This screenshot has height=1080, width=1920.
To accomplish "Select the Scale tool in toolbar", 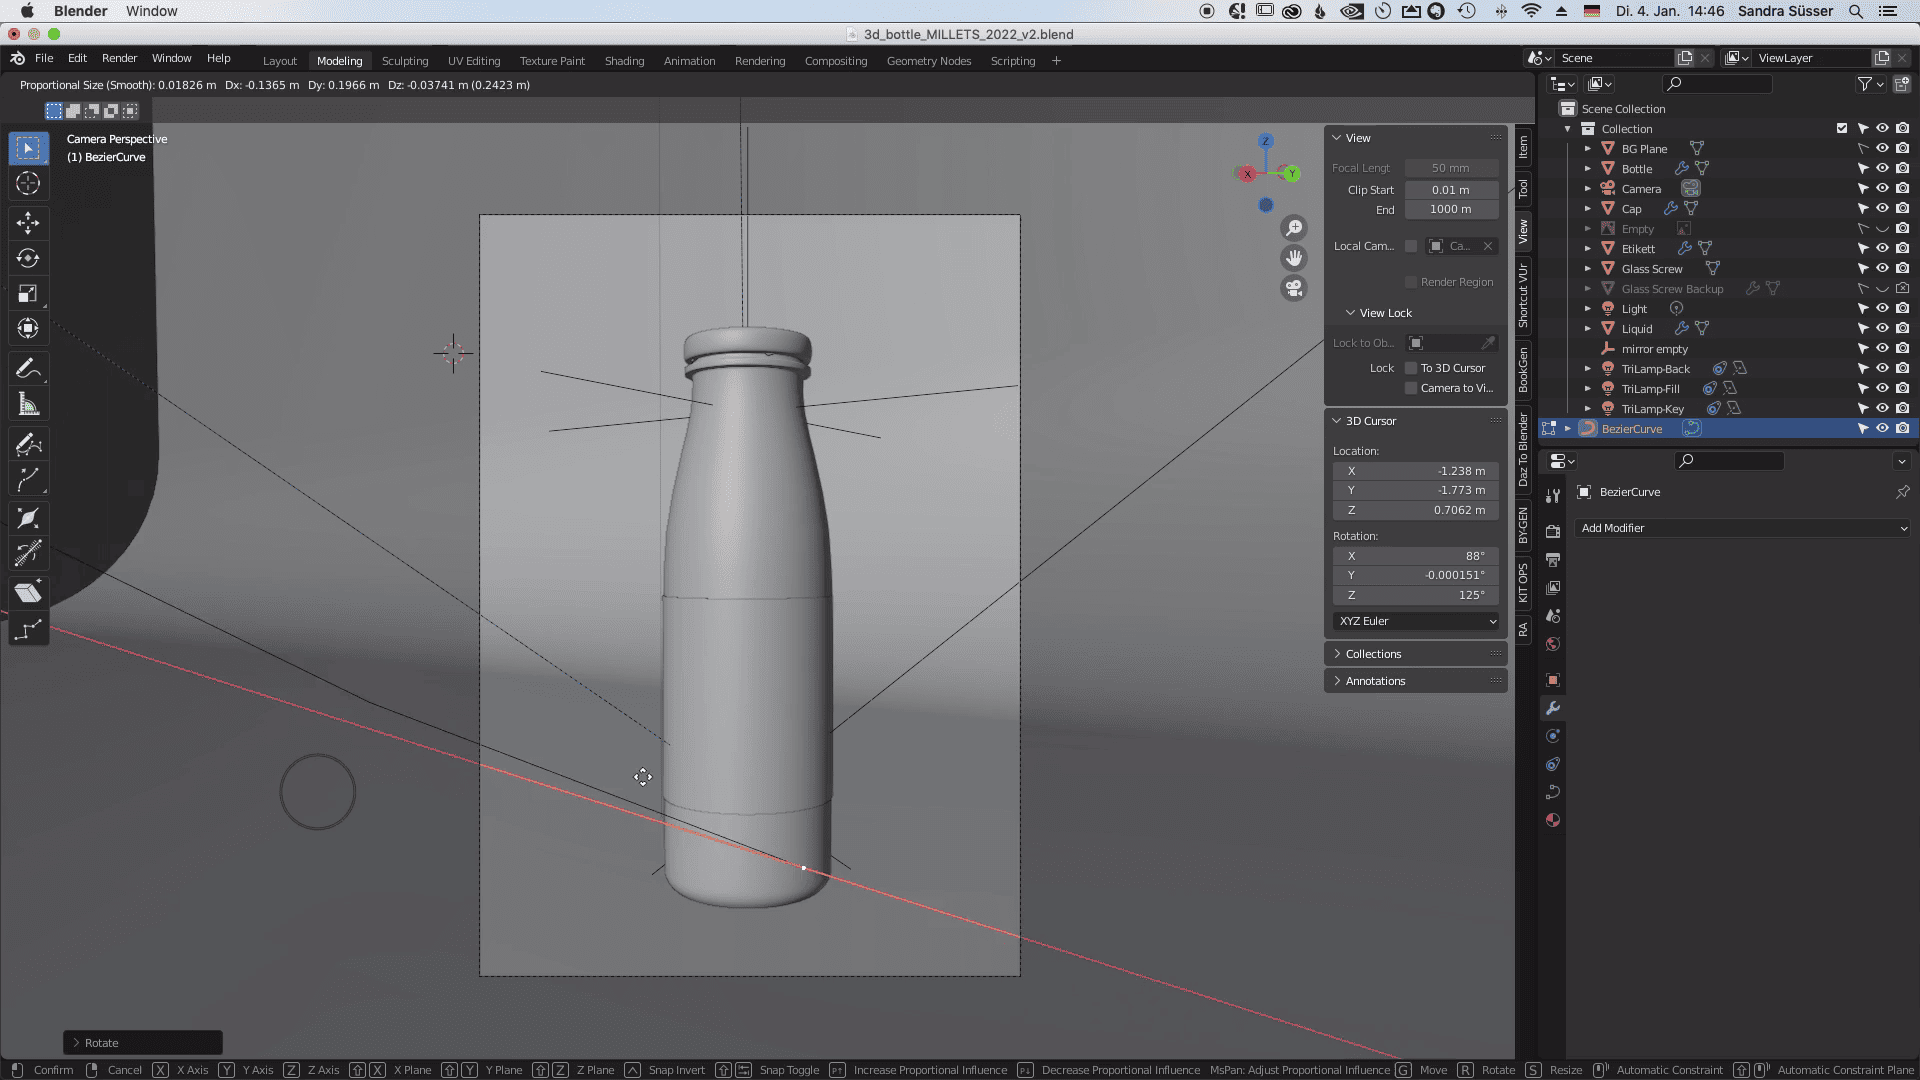I will click(x=28, y=293).
